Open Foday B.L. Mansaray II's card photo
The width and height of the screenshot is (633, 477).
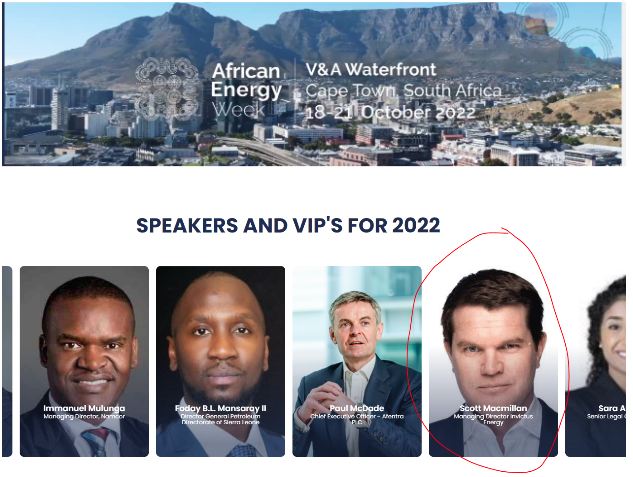click(x=220, y=361)
